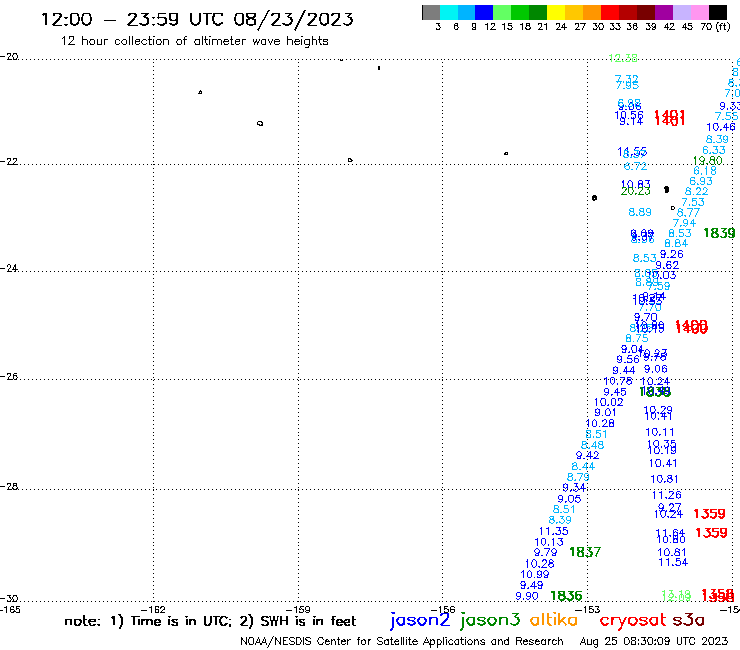Click the 9.56 wave height reading
The height and width of the screenshot is (650, 740).
(x=628, y=360)
